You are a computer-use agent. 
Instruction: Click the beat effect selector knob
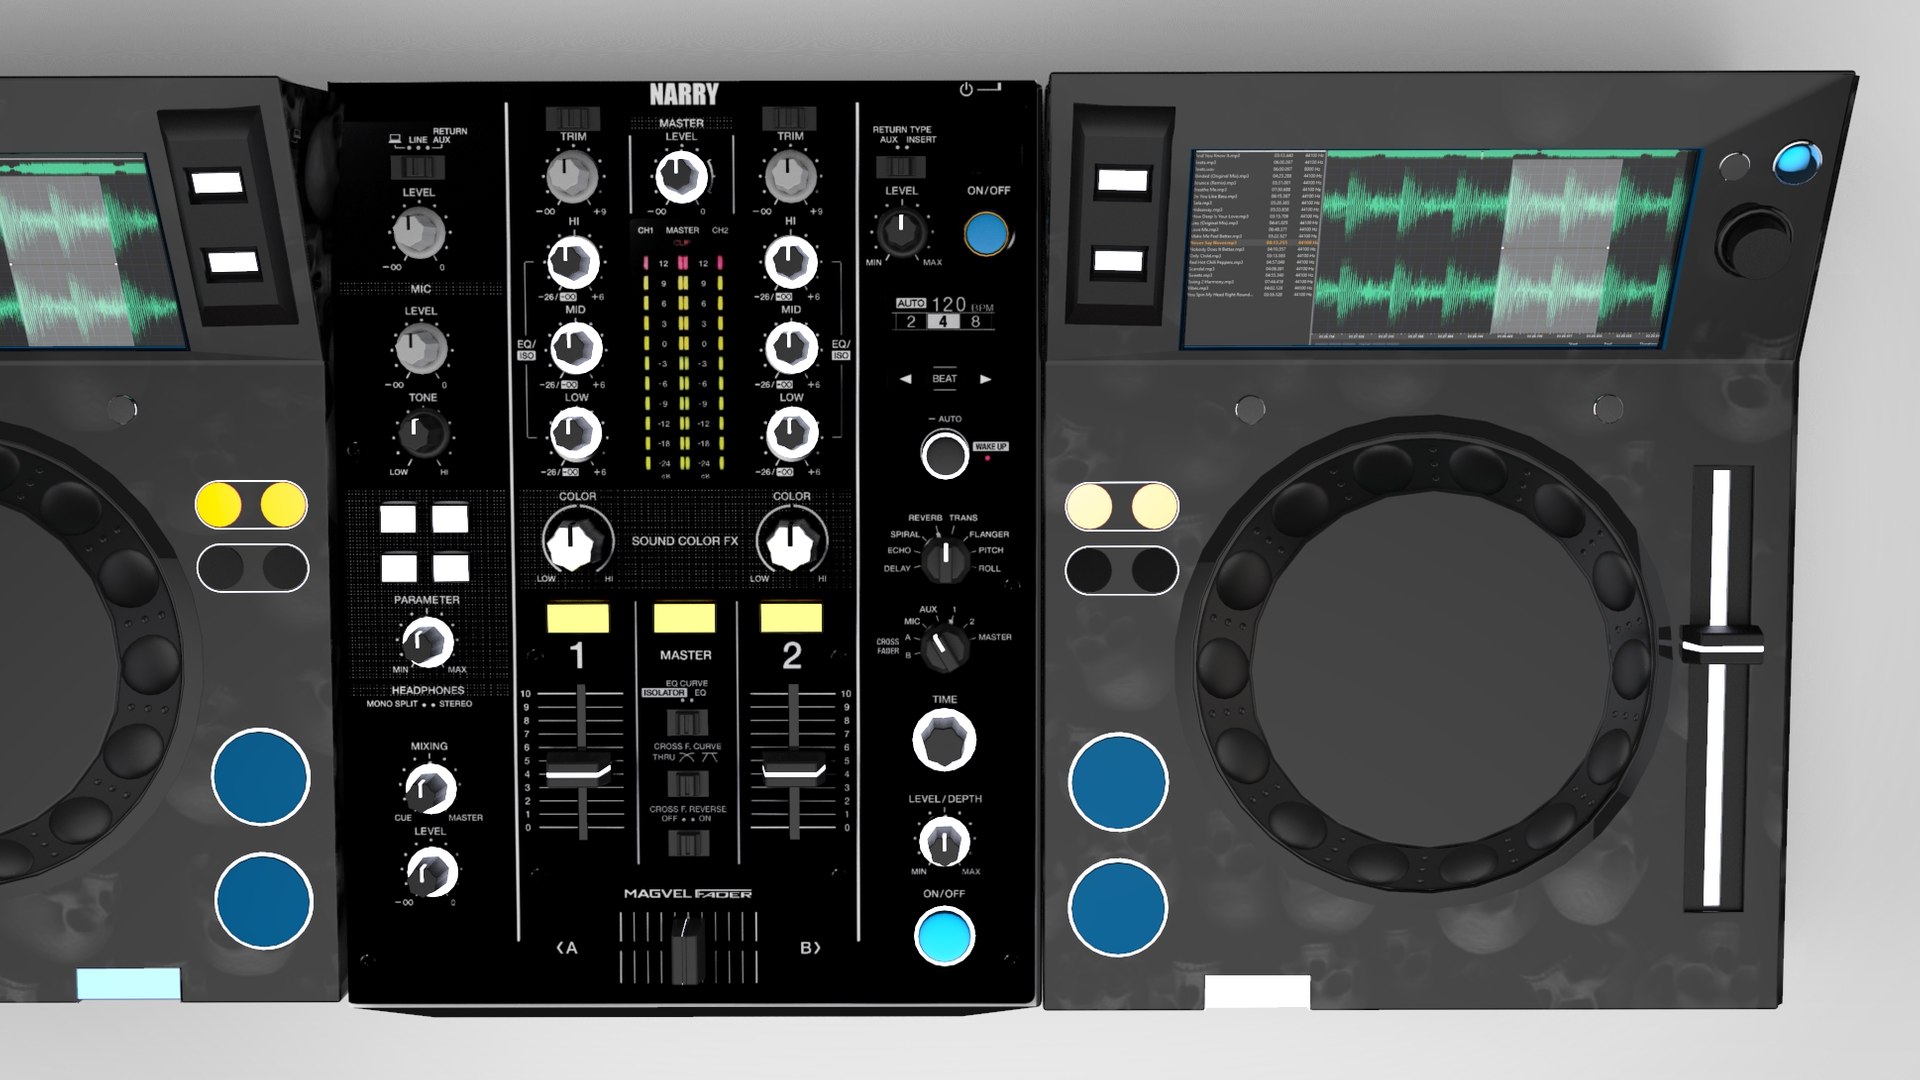point(944,559)
